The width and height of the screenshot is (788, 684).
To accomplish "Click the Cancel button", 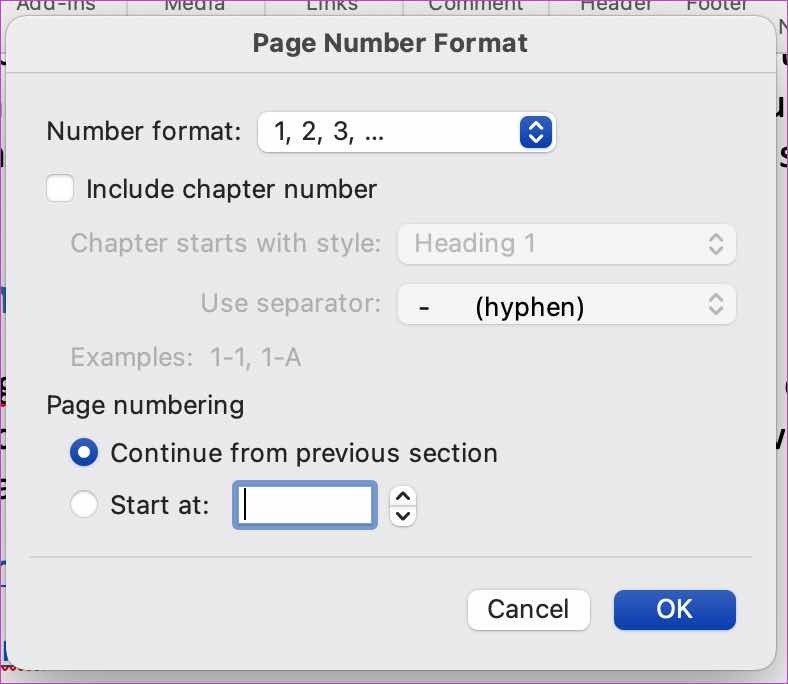I will coord(528,610).
